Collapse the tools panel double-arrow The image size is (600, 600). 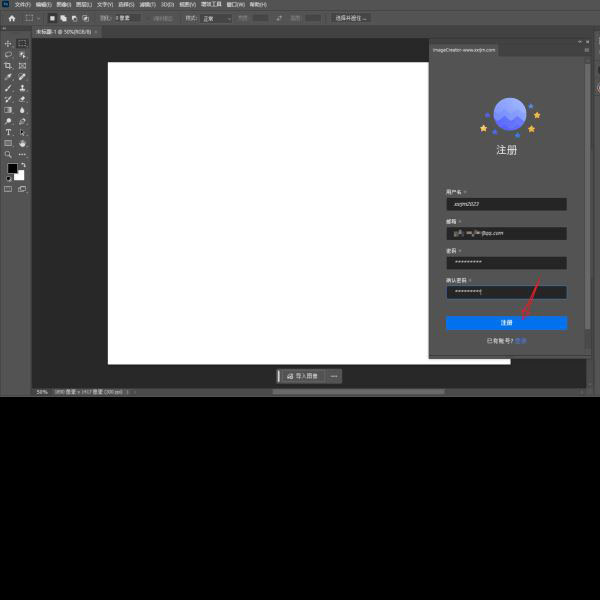coord(4,29)
